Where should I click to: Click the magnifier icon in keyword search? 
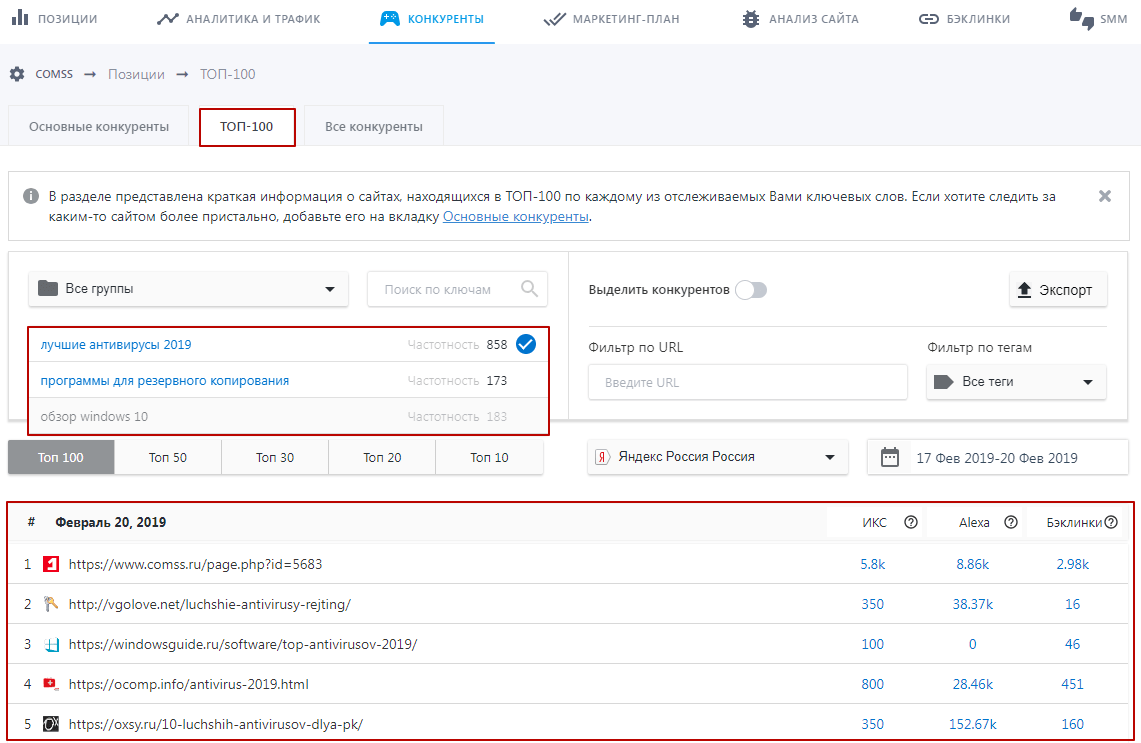(x=530, y=289)
